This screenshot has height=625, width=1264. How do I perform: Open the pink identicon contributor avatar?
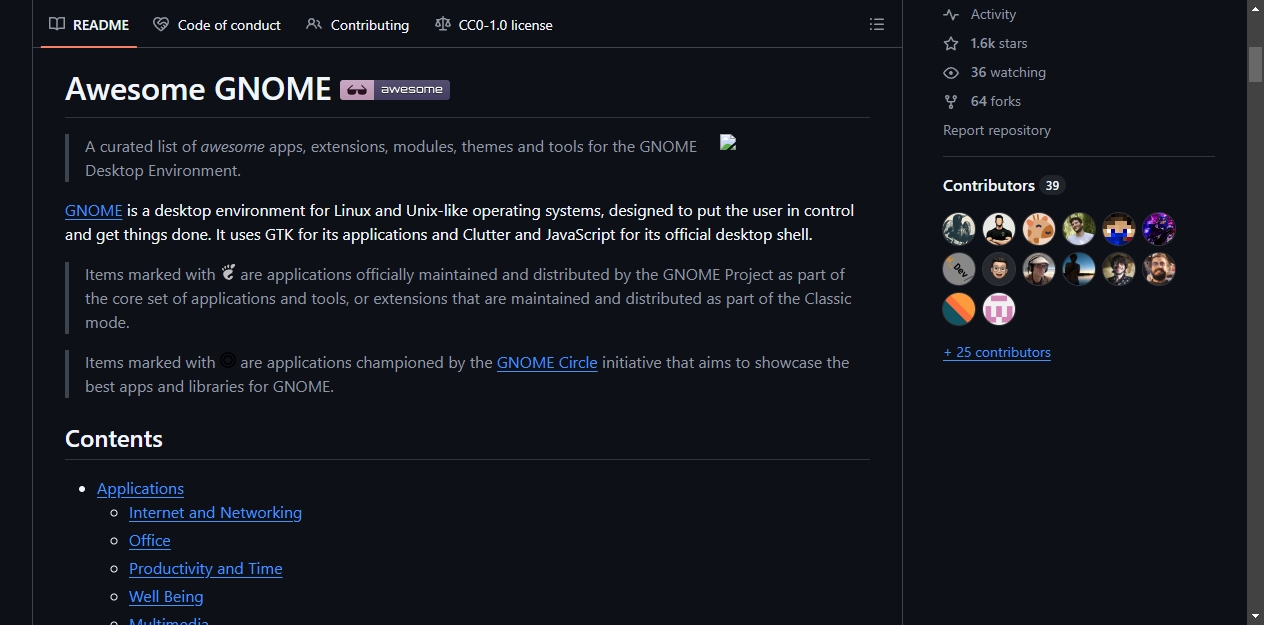coord(999,309)
